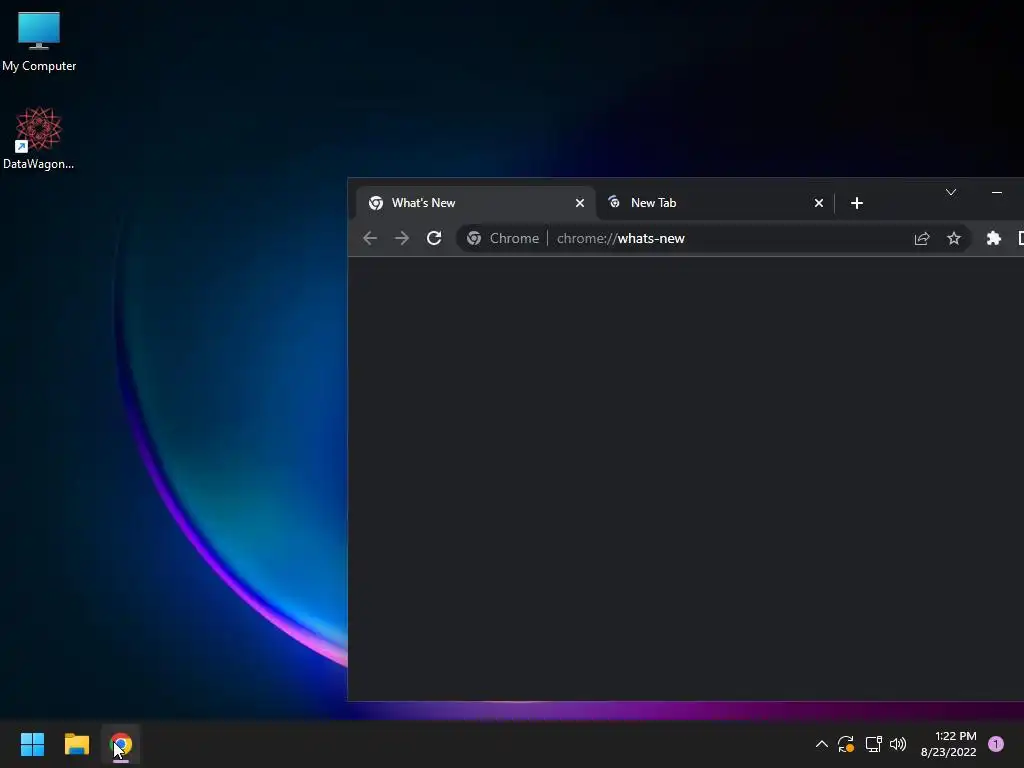
Task: Click the Chrome site info chip
Action: click(x=502, y=238)
